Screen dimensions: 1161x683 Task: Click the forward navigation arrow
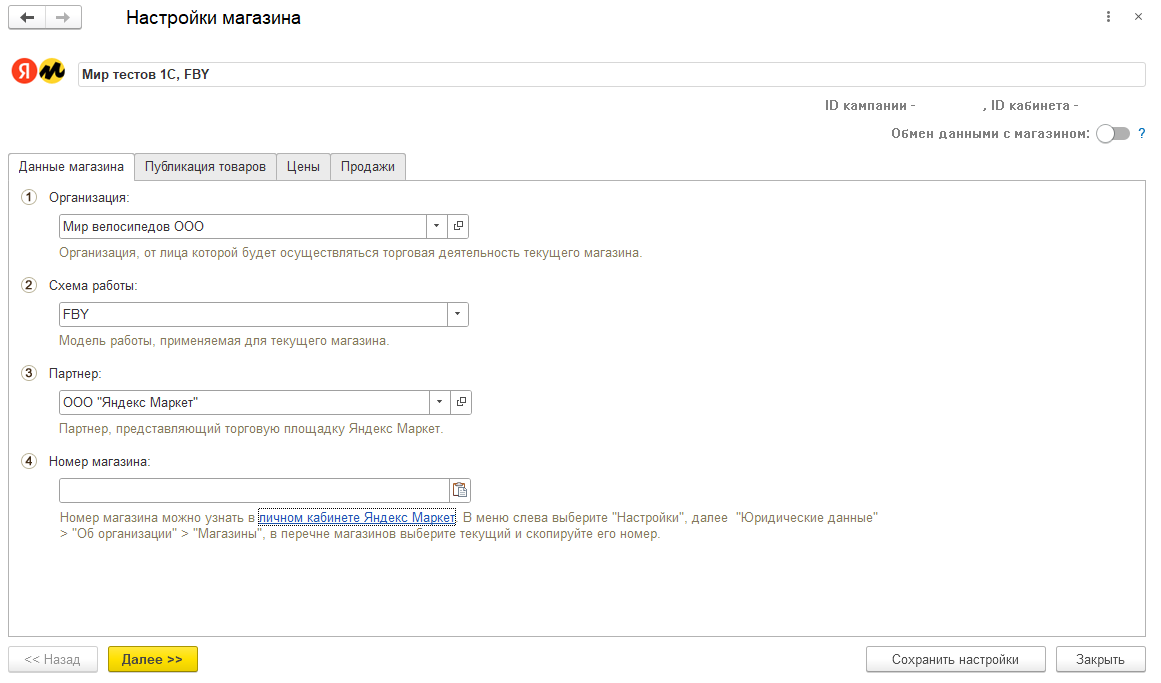[63, 18]
